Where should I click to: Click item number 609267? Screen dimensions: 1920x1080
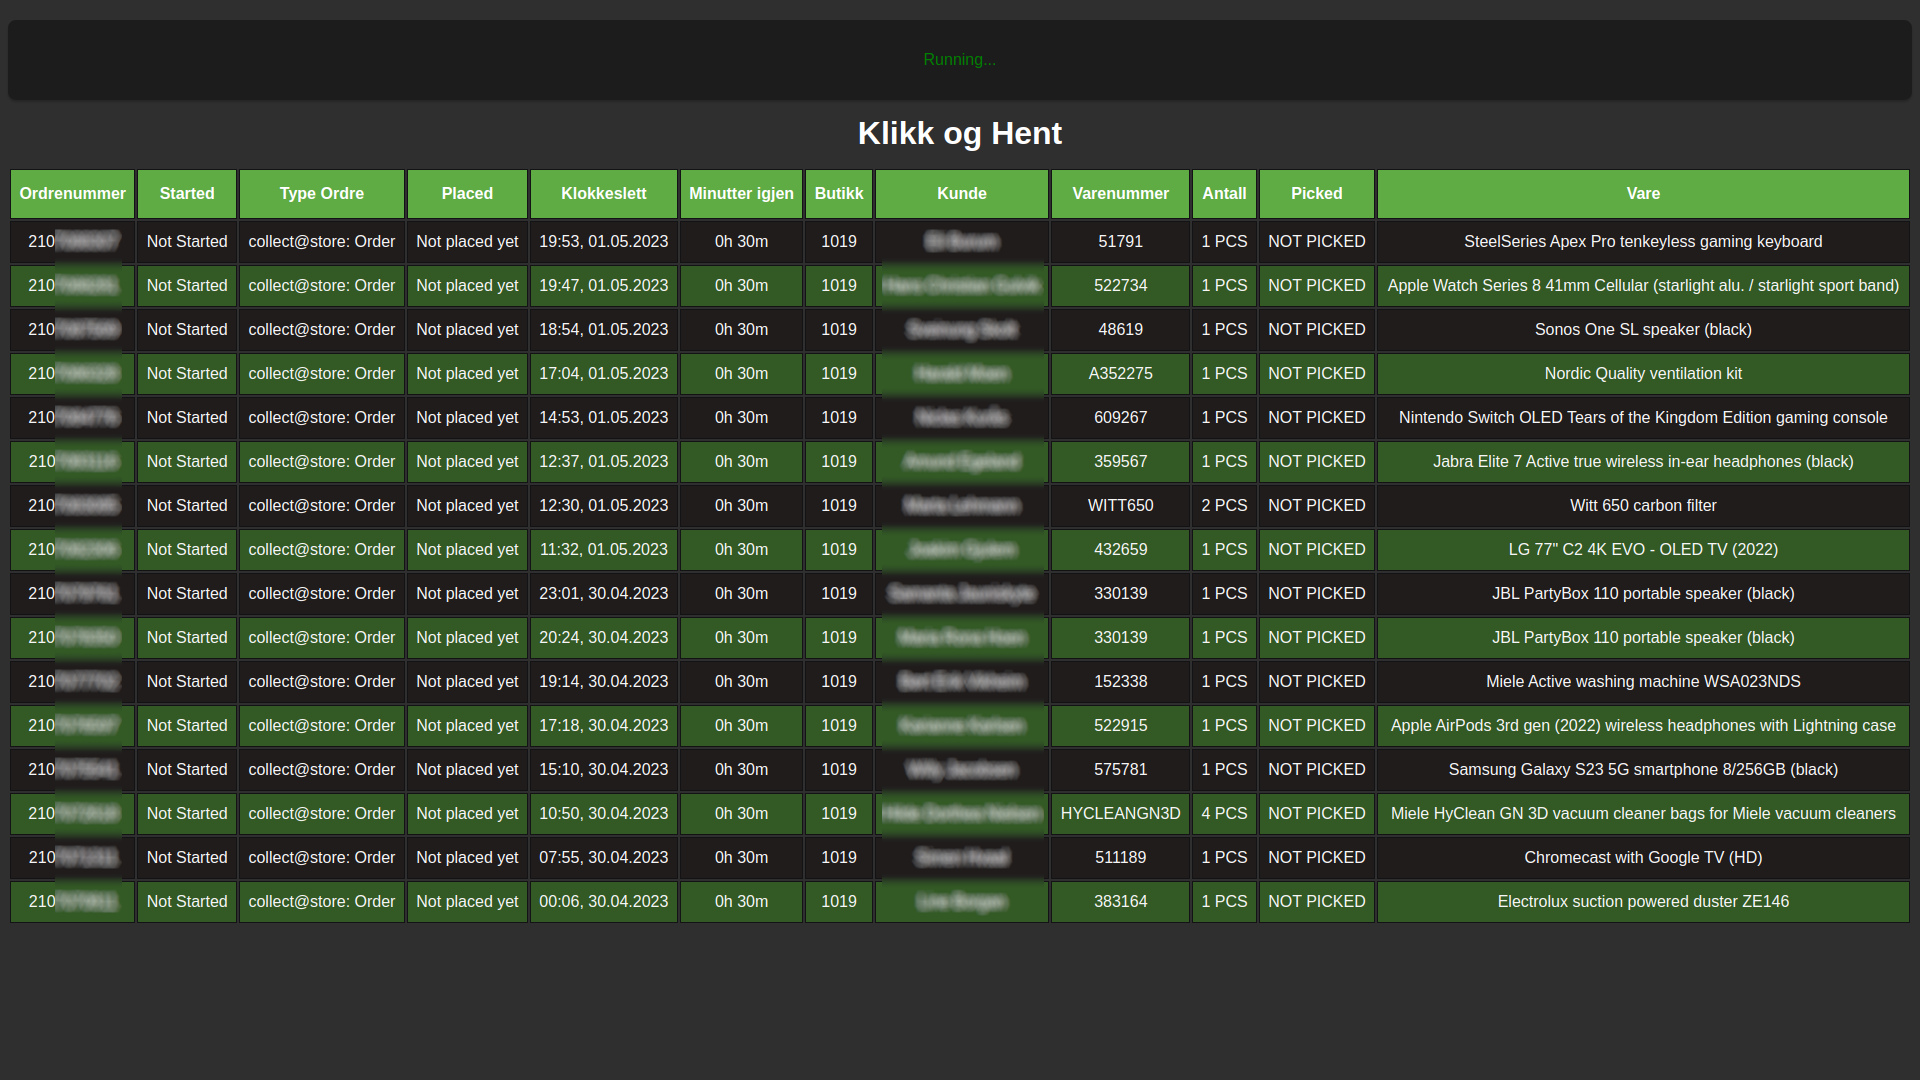click(x=1120, y=418)
